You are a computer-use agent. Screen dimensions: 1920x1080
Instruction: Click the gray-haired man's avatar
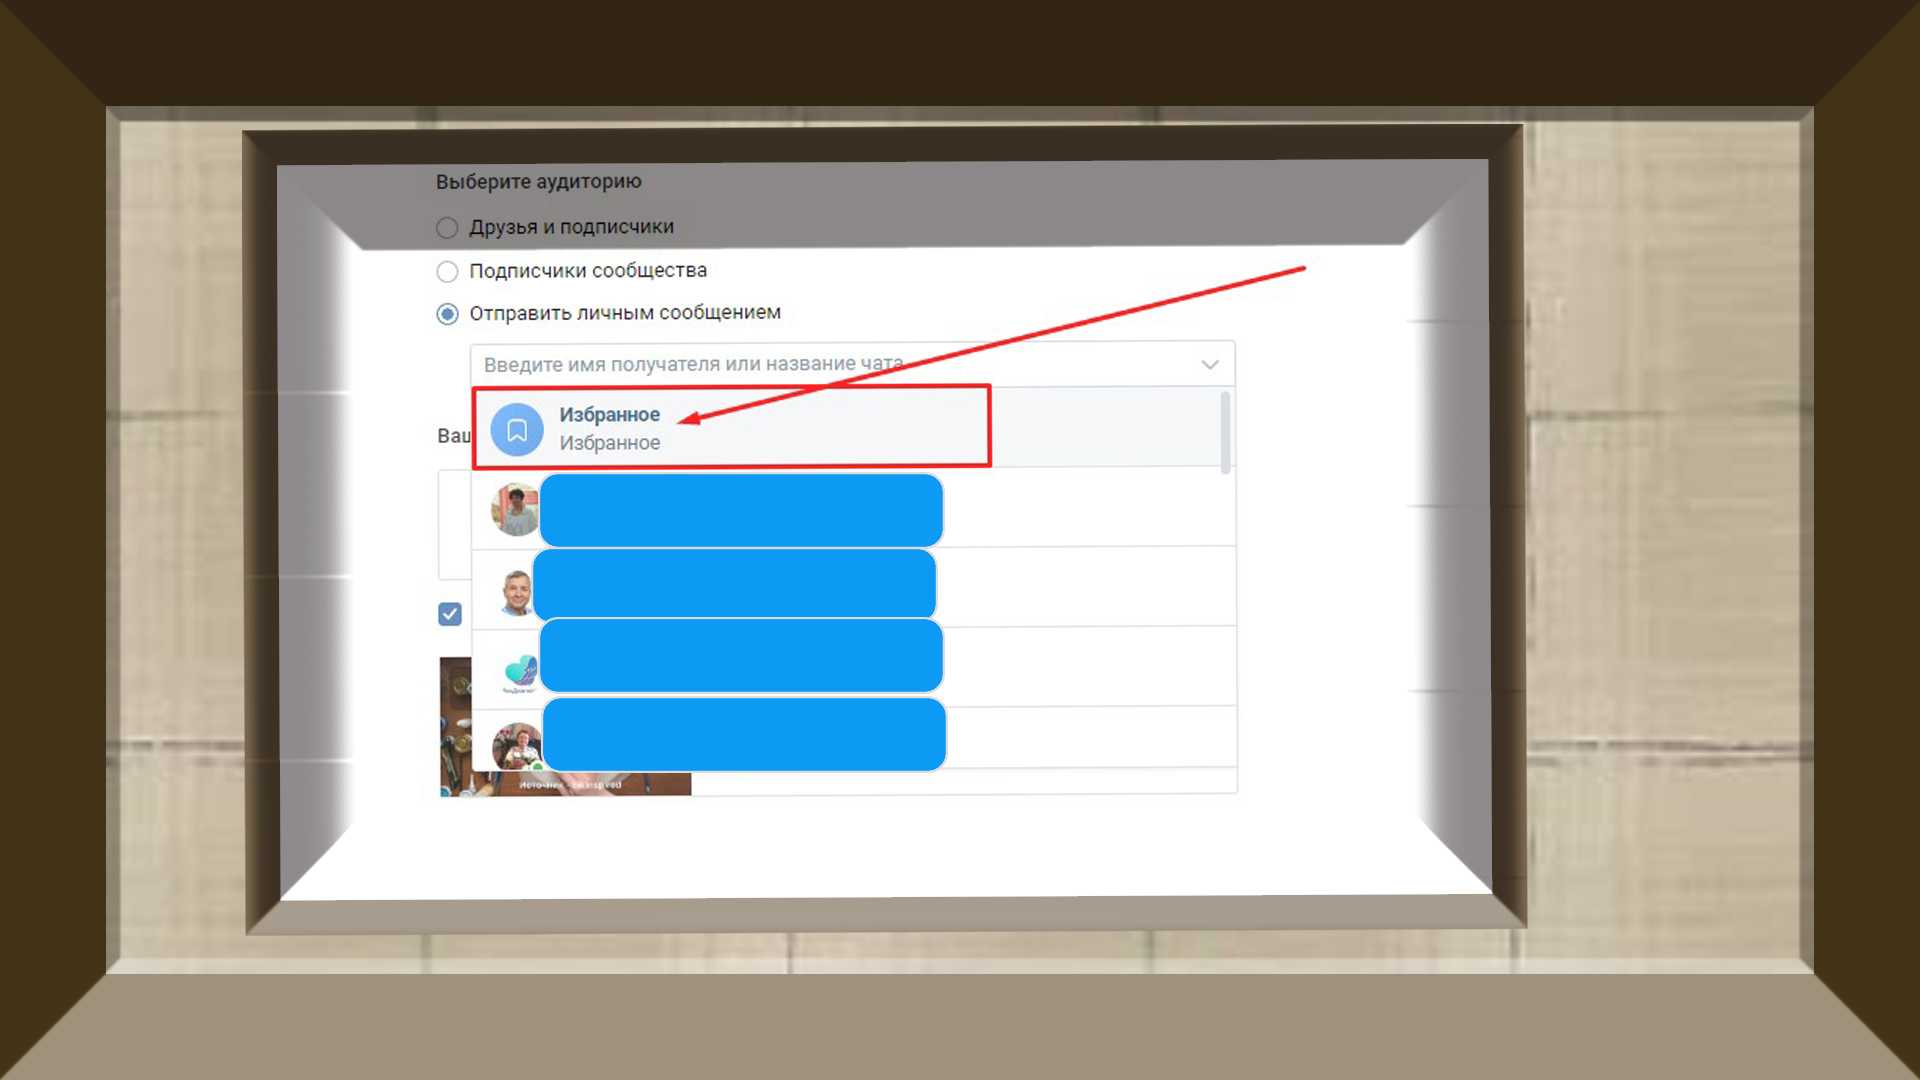(516, 591)
